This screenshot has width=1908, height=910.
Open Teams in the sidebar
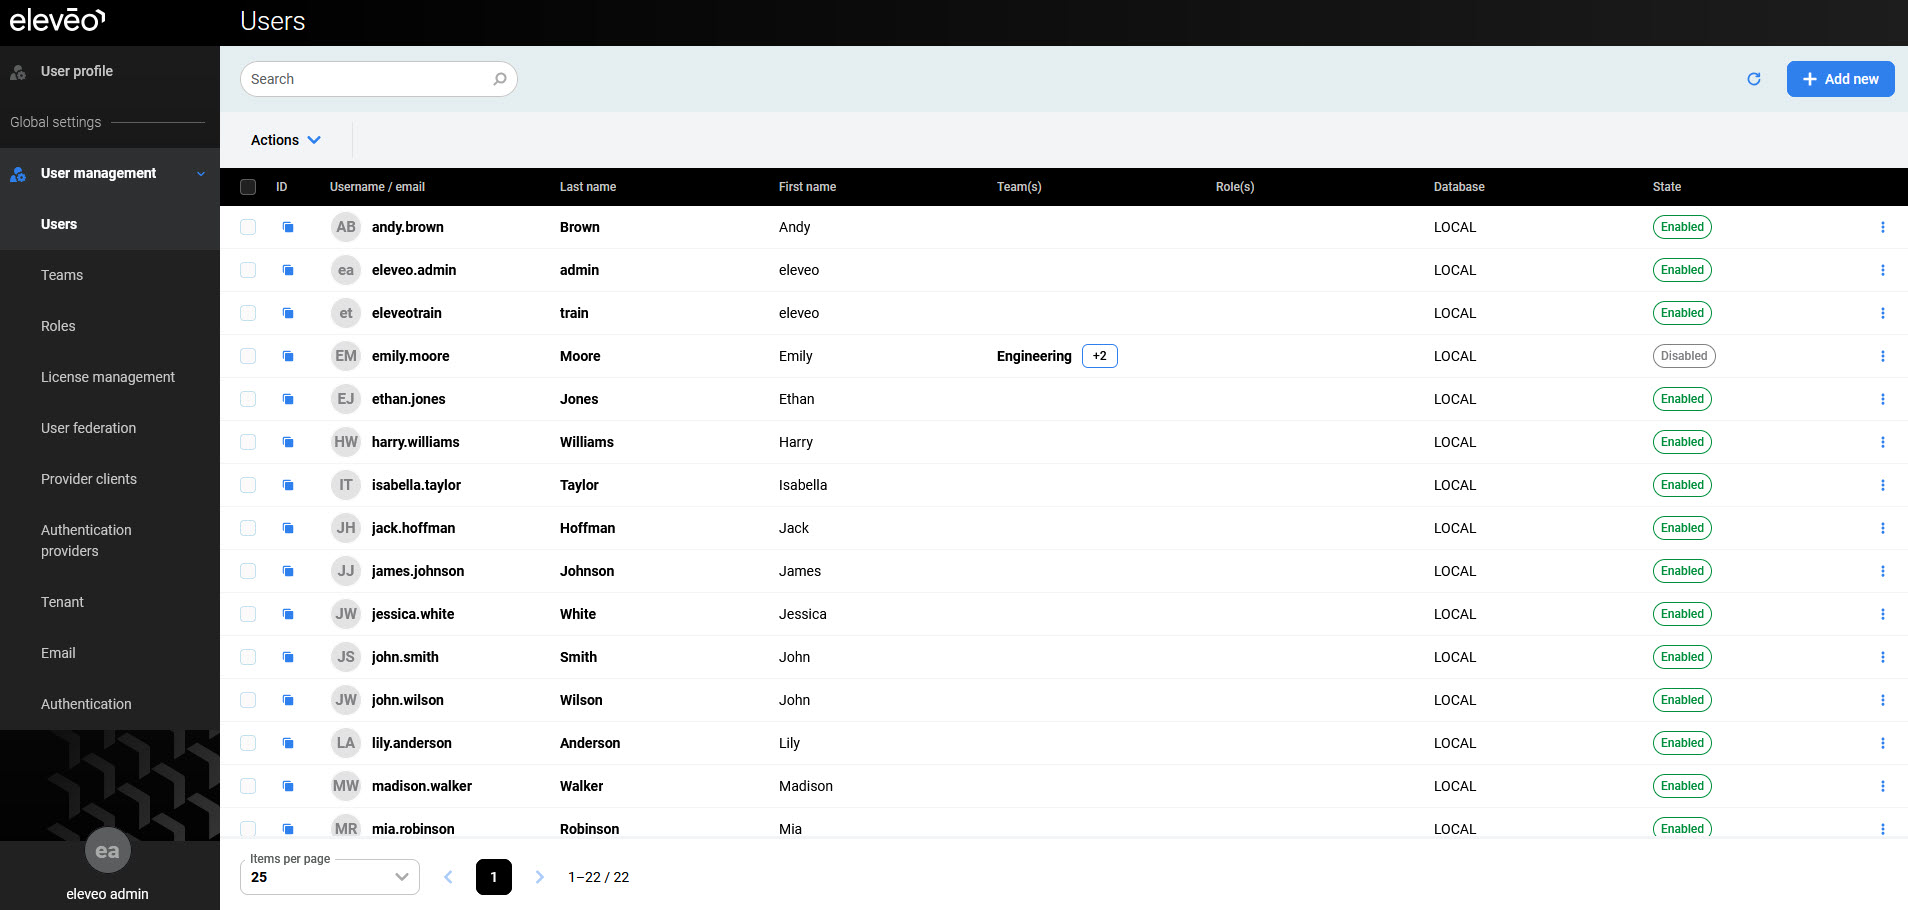tap(62, 275)
